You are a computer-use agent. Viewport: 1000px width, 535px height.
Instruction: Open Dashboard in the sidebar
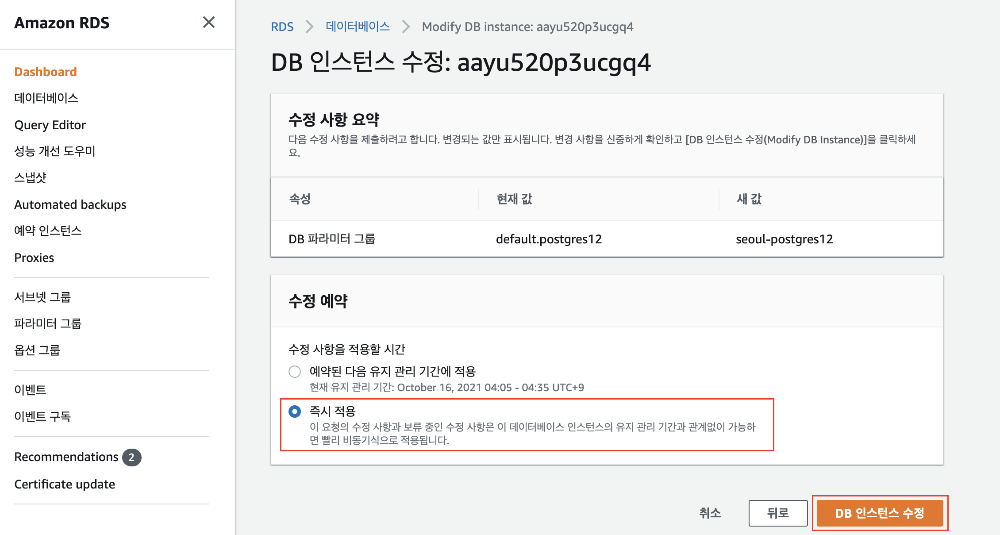click(x=45, y=71)
